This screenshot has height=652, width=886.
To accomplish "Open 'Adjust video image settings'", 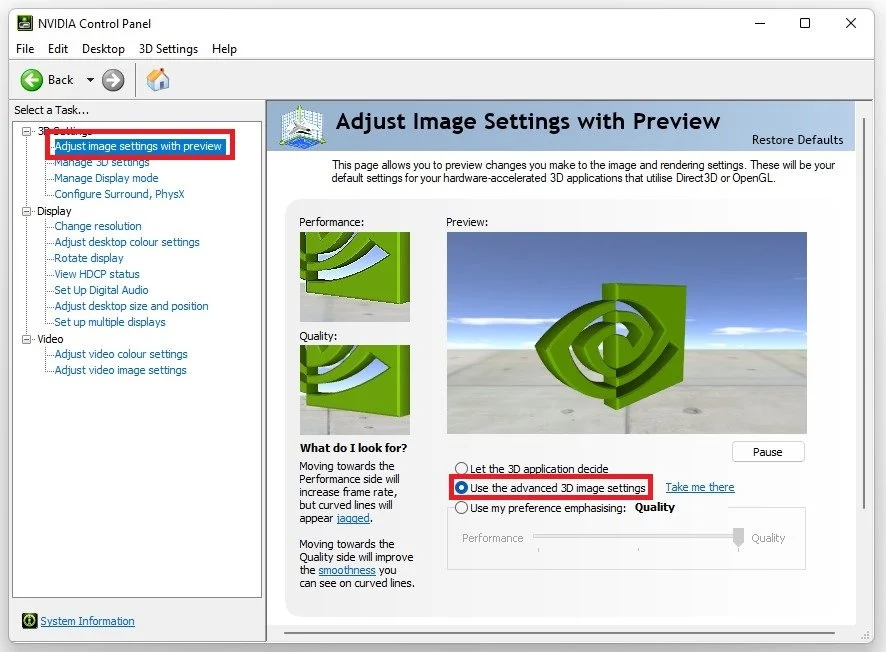I will coord(120,370).
